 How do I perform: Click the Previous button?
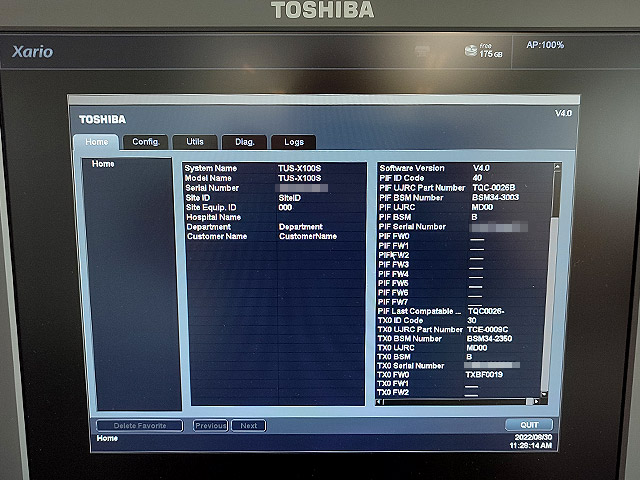tap(210, 426)
